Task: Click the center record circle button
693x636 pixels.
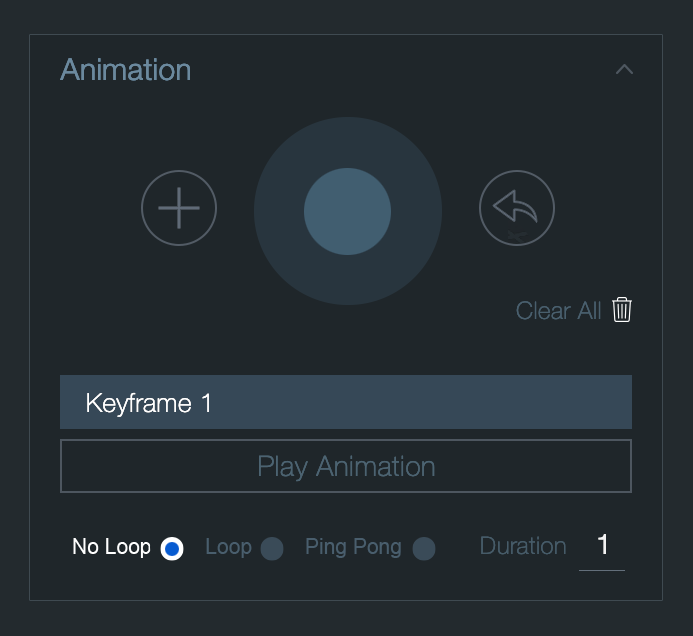Action: (x=347, y=211)
